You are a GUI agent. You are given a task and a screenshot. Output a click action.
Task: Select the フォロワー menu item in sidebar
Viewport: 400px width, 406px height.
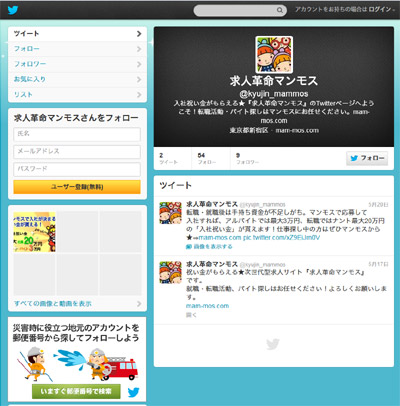click(77, 64)
